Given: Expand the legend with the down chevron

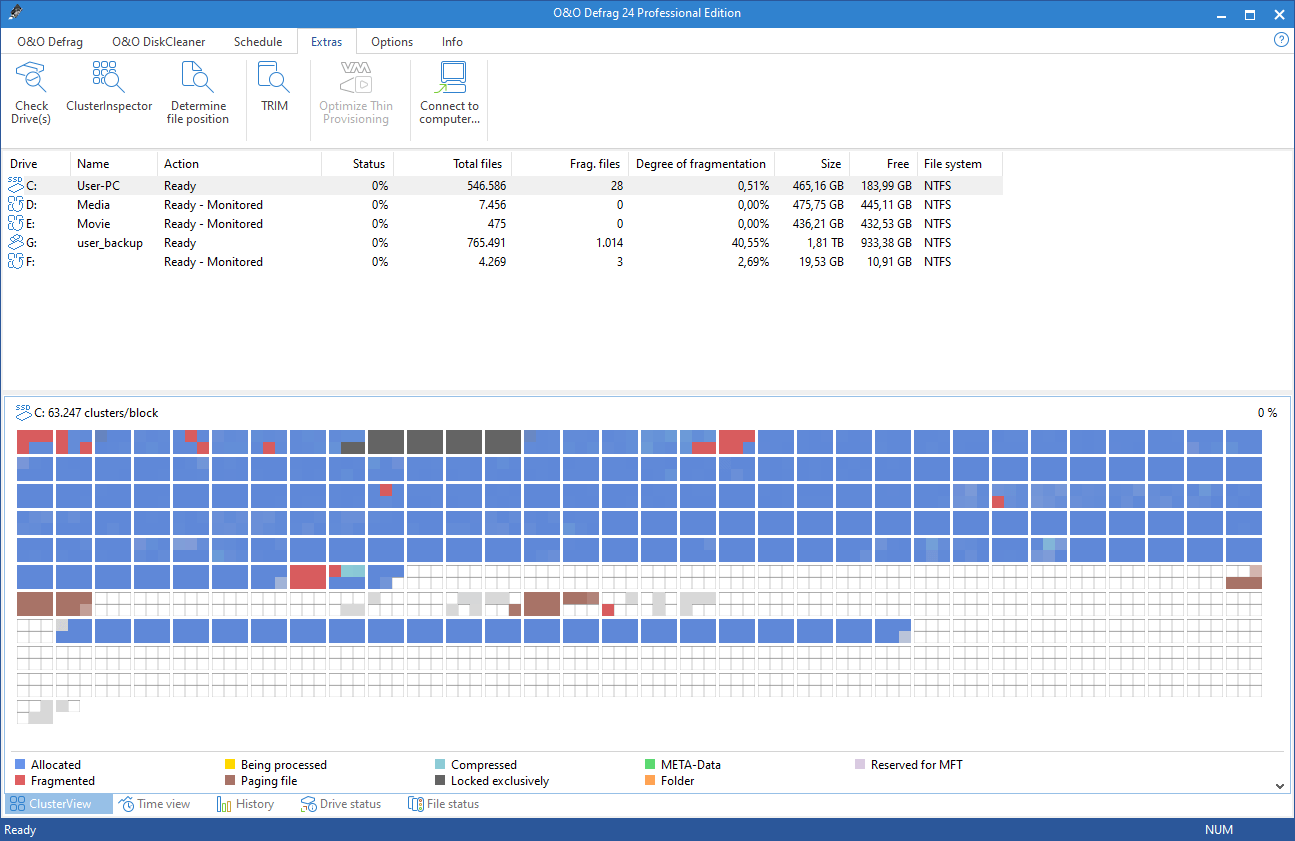Looking at the screenshot, I should point(1280,787).
